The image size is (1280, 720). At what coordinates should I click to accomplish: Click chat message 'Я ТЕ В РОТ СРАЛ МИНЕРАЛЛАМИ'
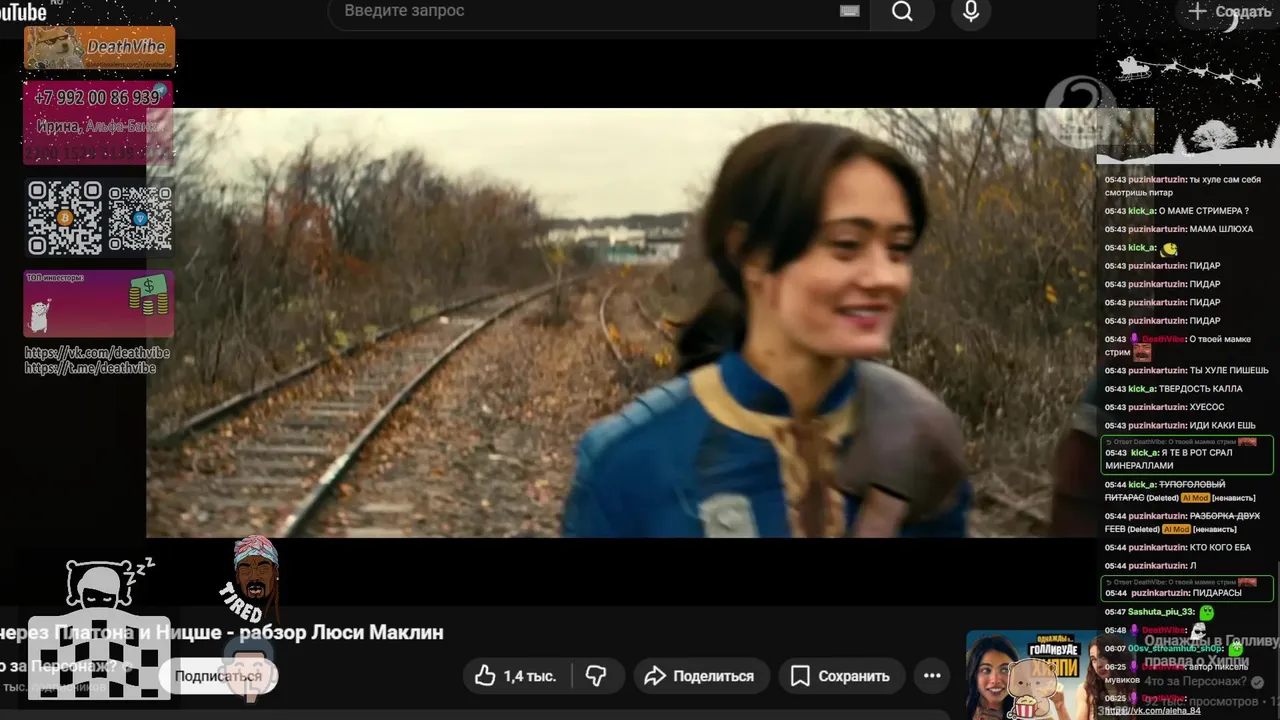(1186, 459)
